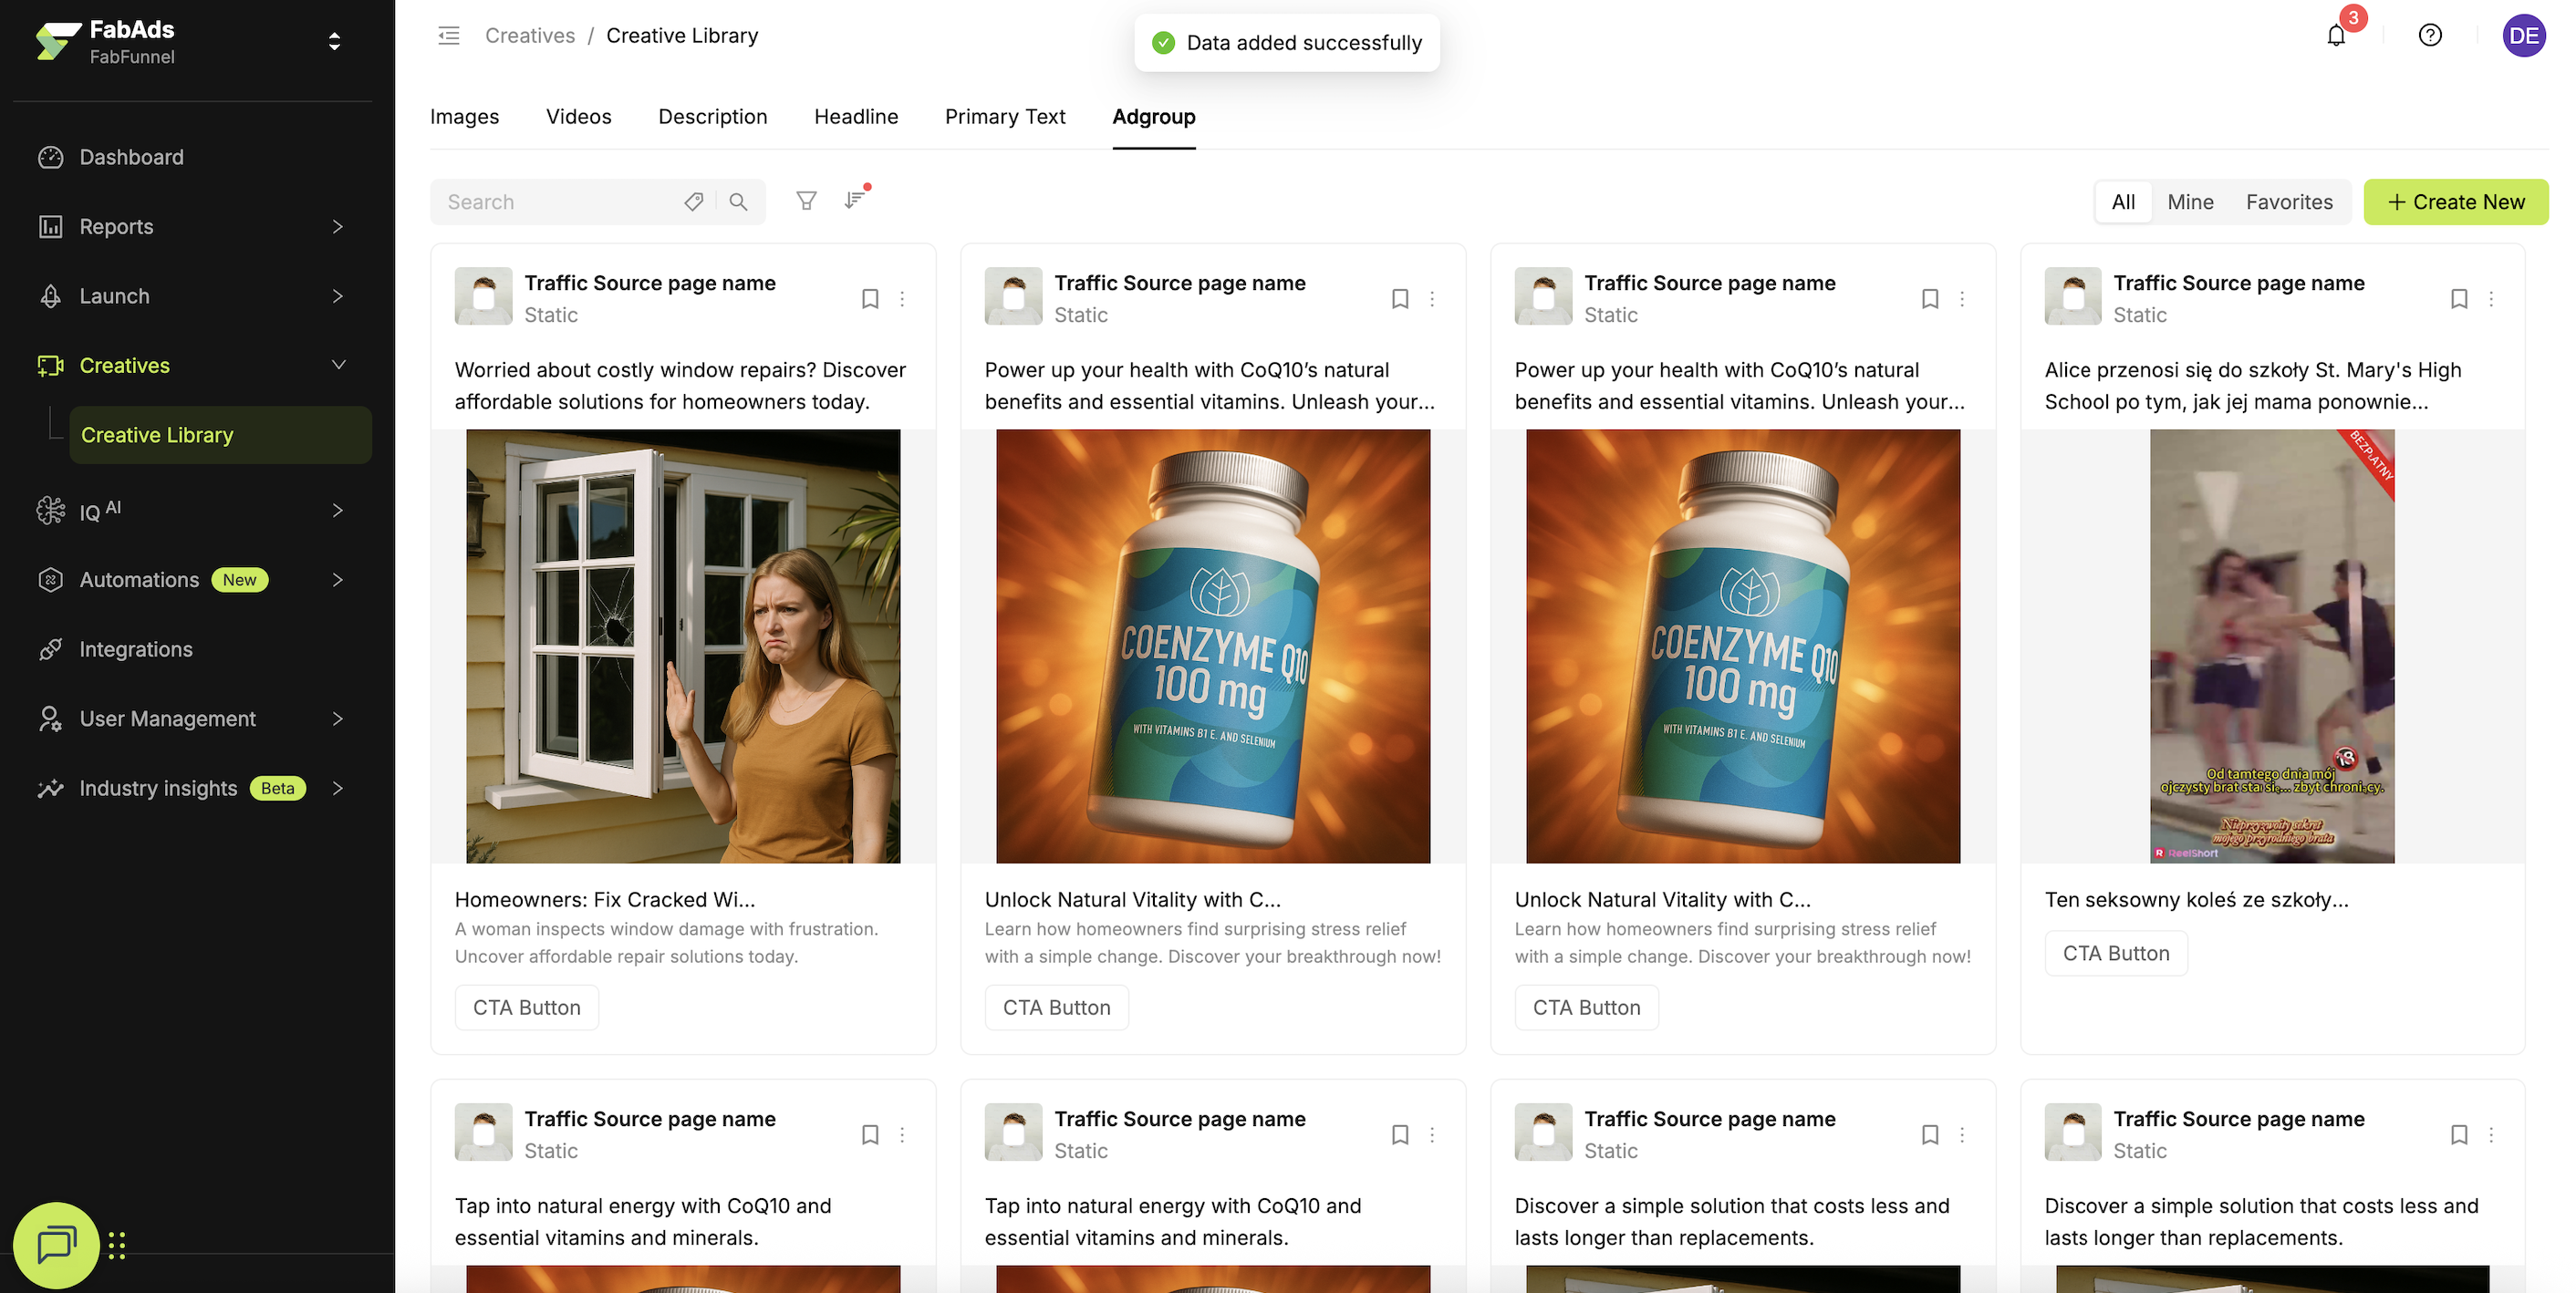The height and width of the screenshot is (1293, 2576).
Task: Bookmark the Alice przenosi ad card
Action: tap(2459, 299)
